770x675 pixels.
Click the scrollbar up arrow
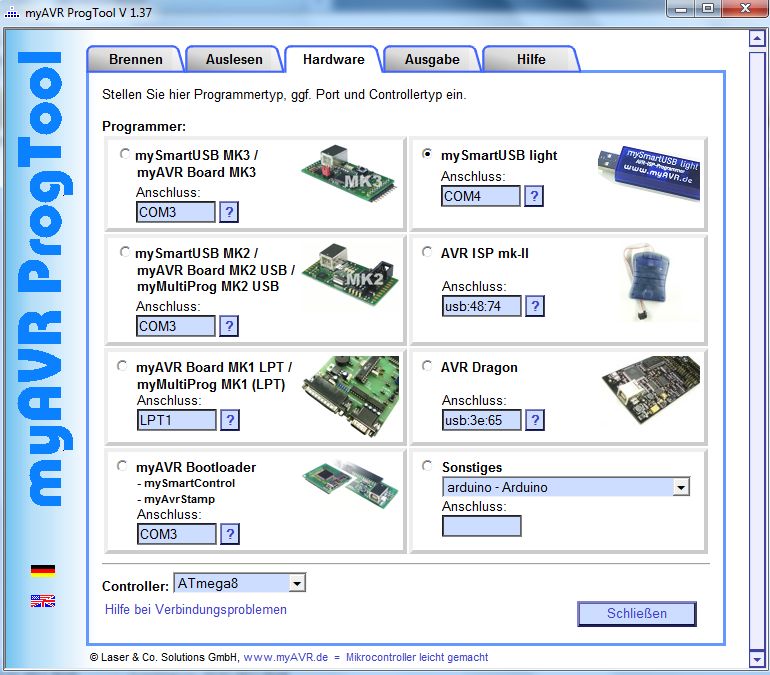pos(757,38)
